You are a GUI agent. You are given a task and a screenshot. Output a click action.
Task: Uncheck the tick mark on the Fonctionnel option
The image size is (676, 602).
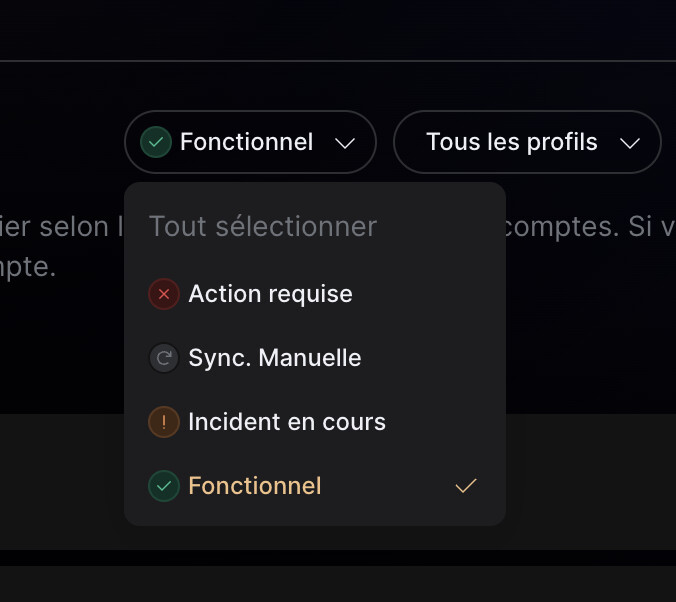466,486
